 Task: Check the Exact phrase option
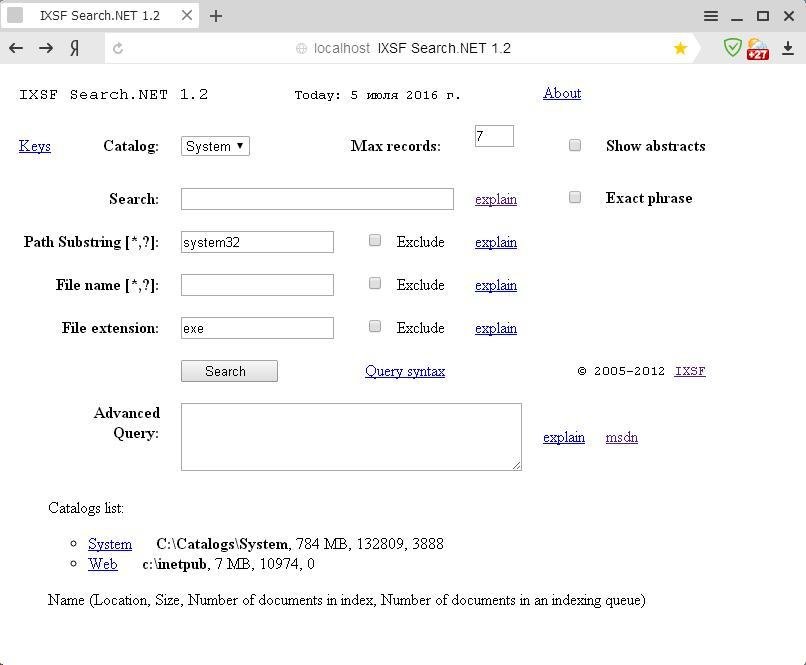coord(575,197)
